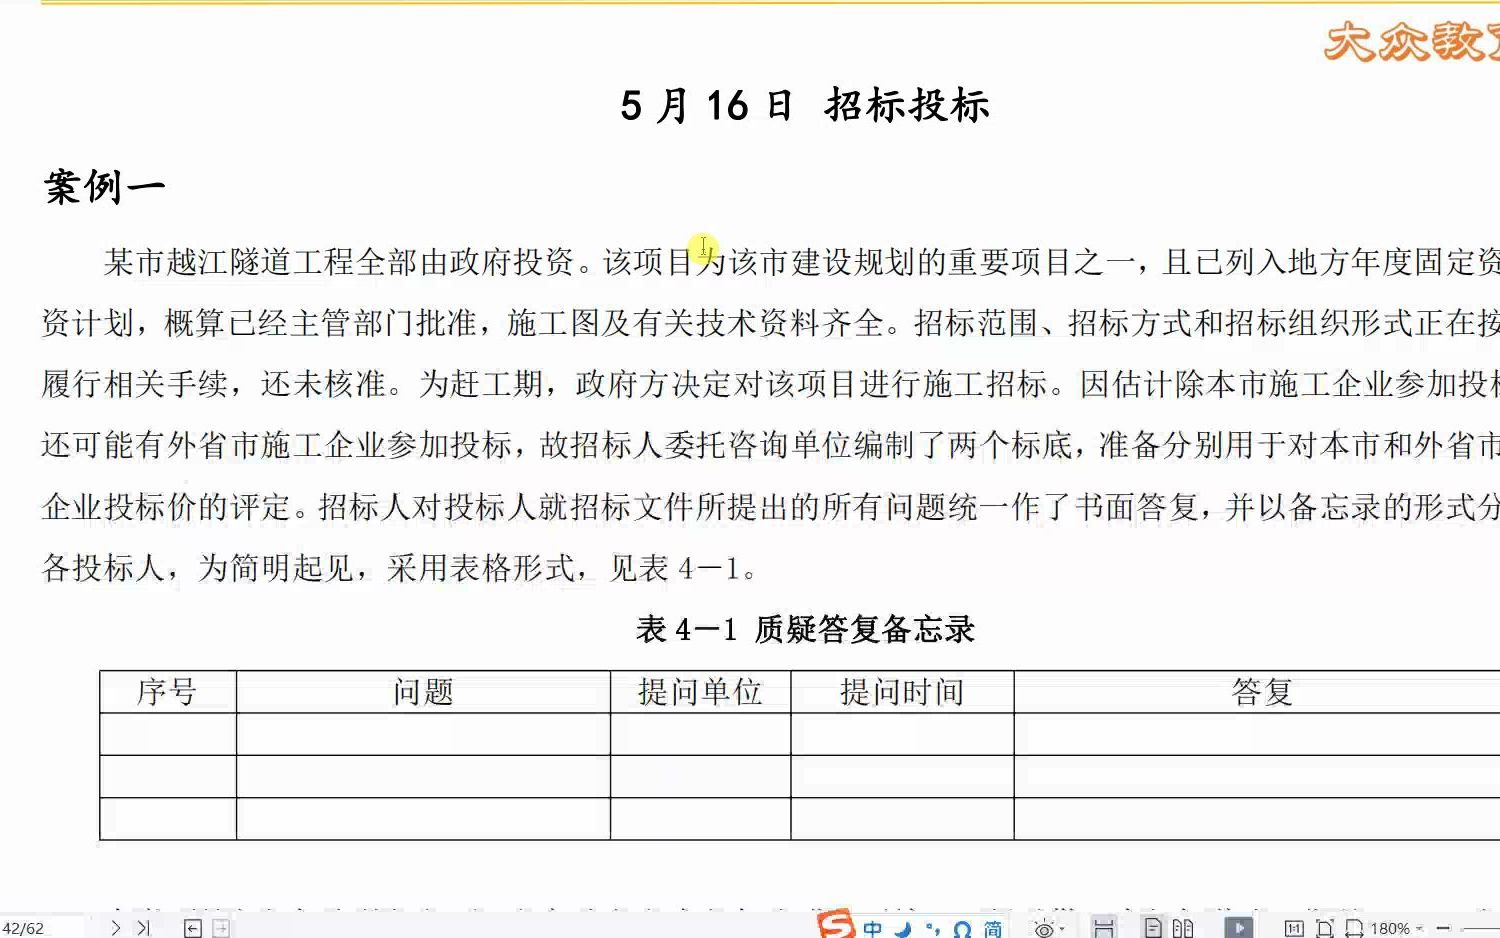The image size is (1500, 938).
Task: Click the 42/62 page number field
Action: pos(25,927)
